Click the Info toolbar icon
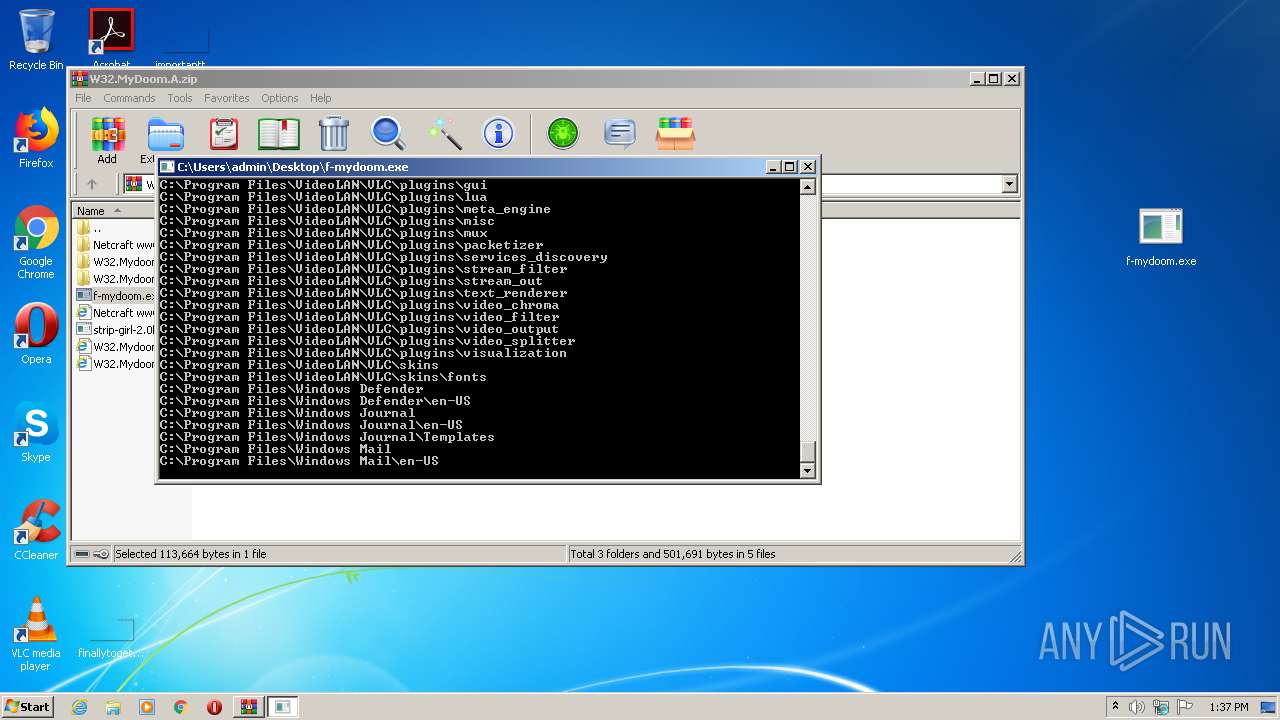Screen dimensions: 1280x720 498,133
